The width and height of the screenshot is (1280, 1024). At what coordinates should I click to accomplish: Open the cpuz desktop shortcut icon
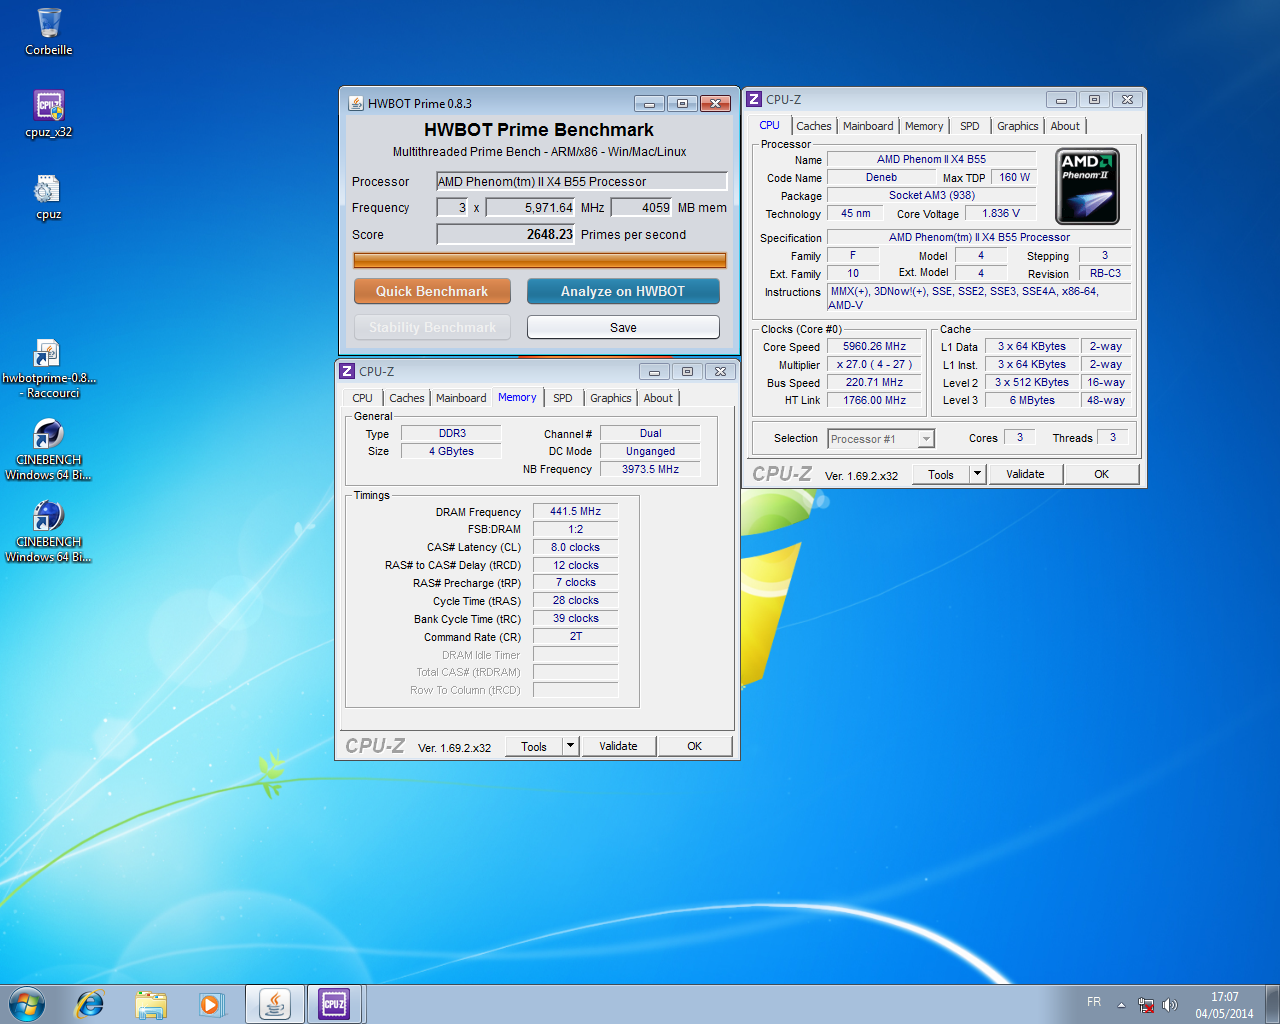point(48,196)
